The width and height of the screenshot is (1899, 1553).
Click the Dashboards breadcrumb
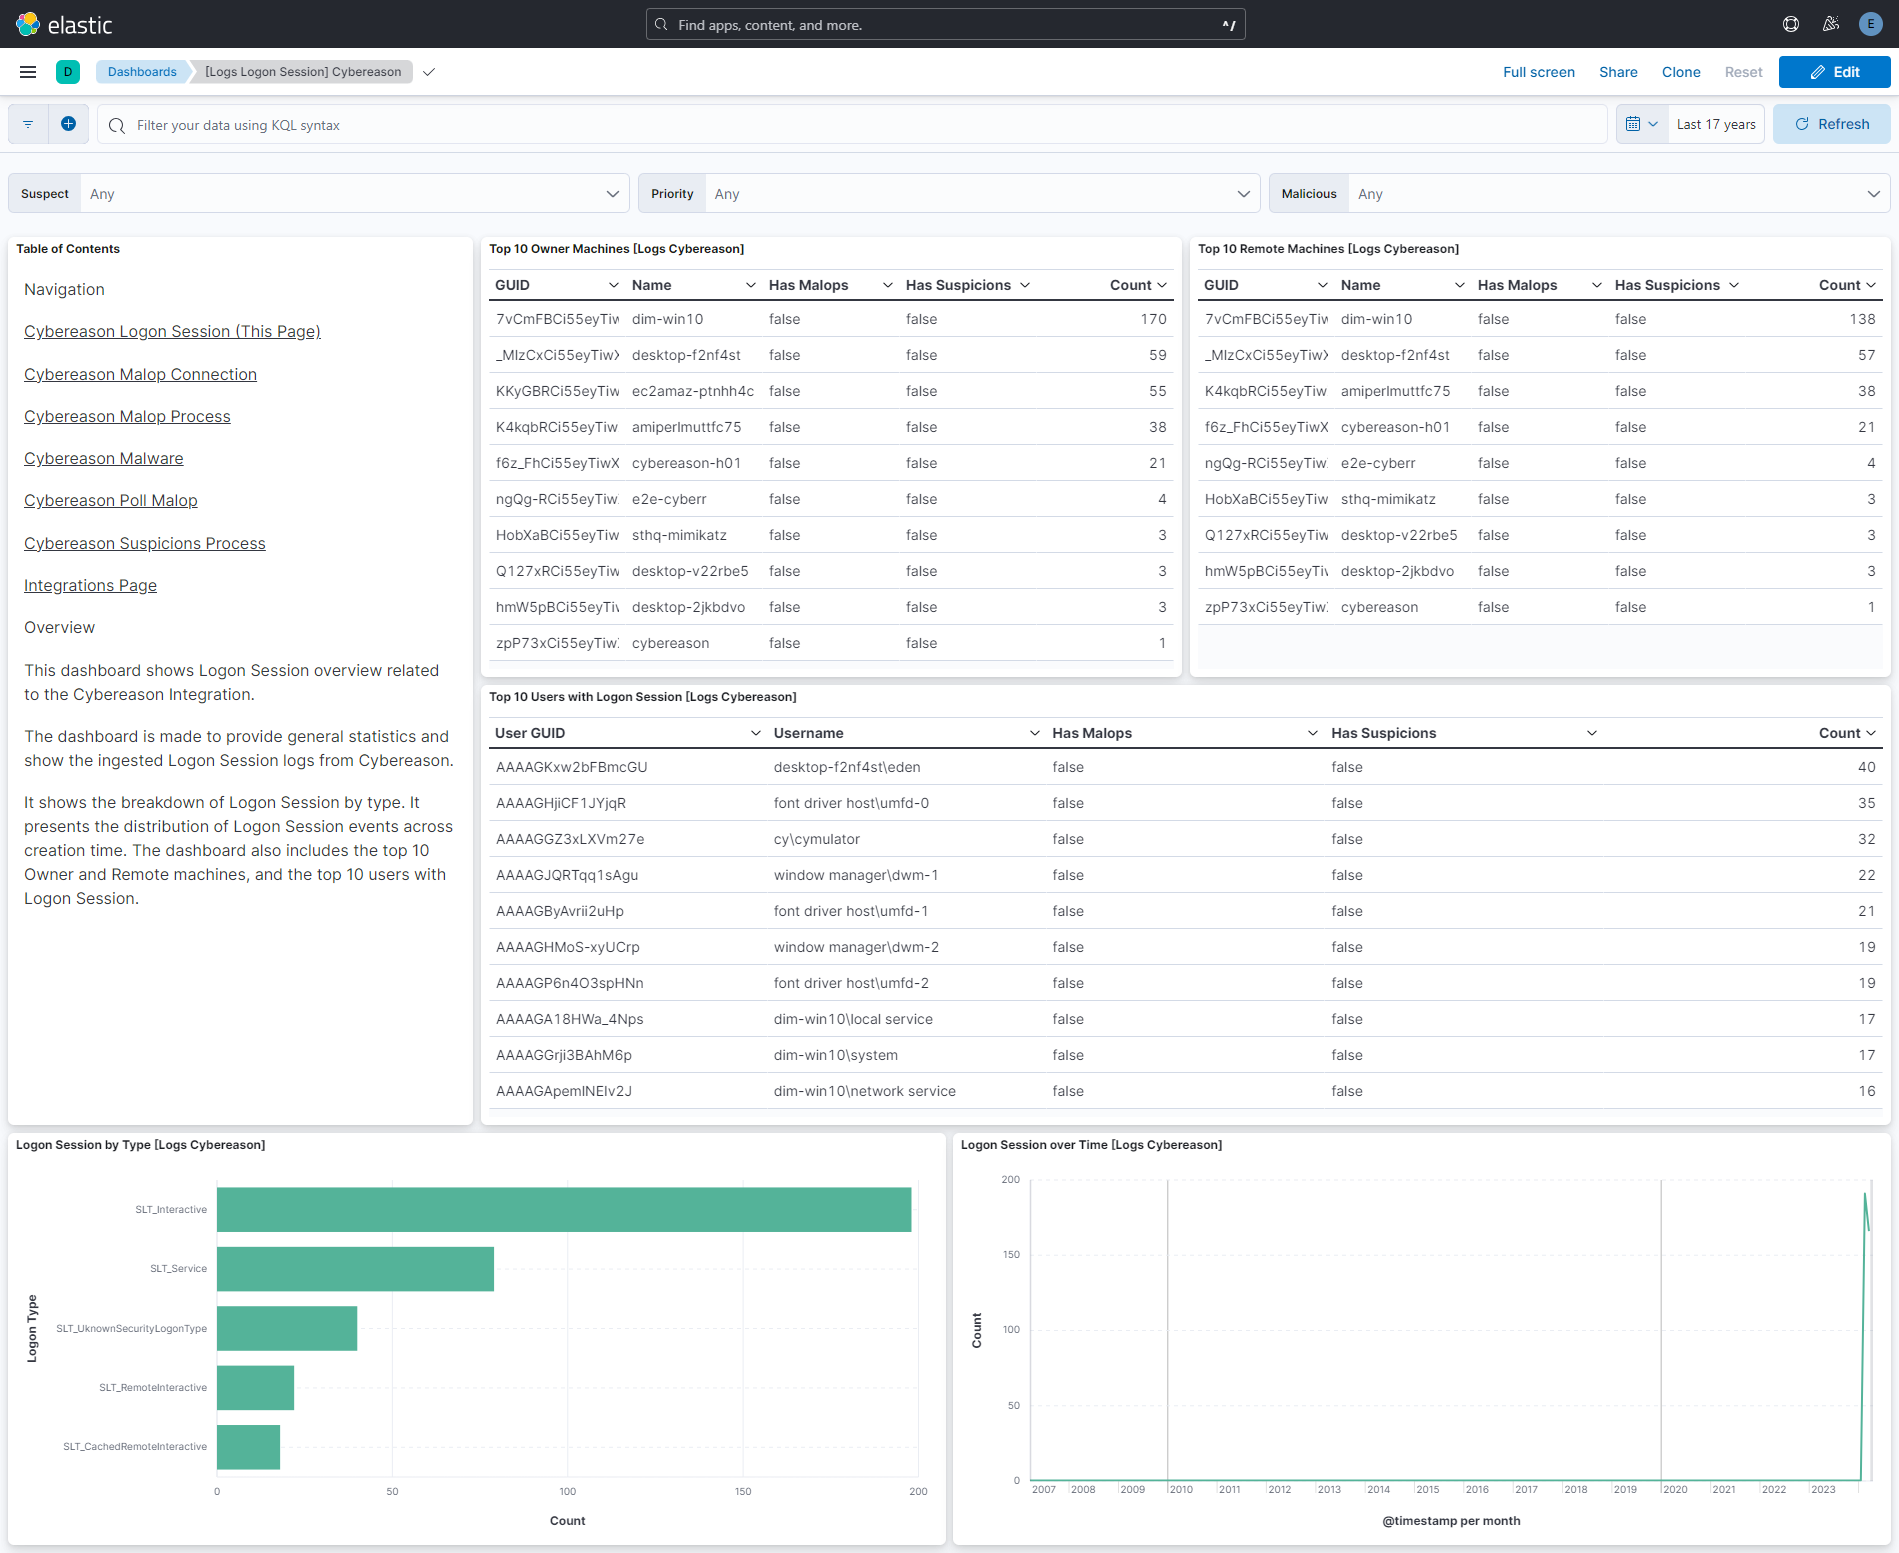(x=141, y=71)
